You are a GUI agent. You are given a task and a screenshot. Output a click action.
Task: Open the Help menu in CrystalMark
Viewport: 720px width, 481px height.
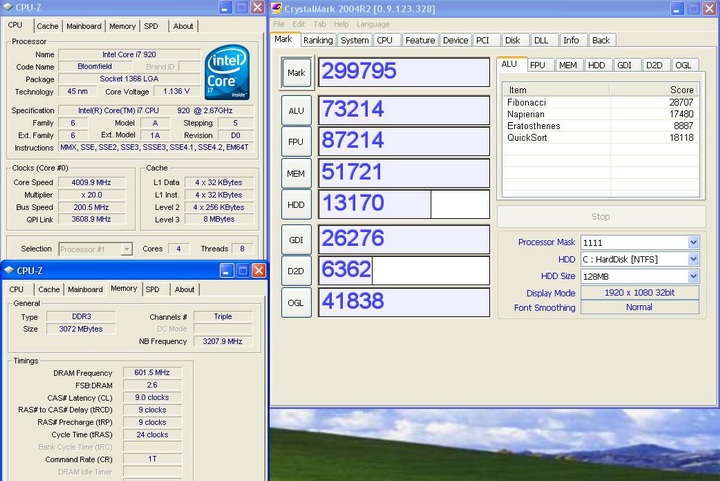(x=341, y=24)
